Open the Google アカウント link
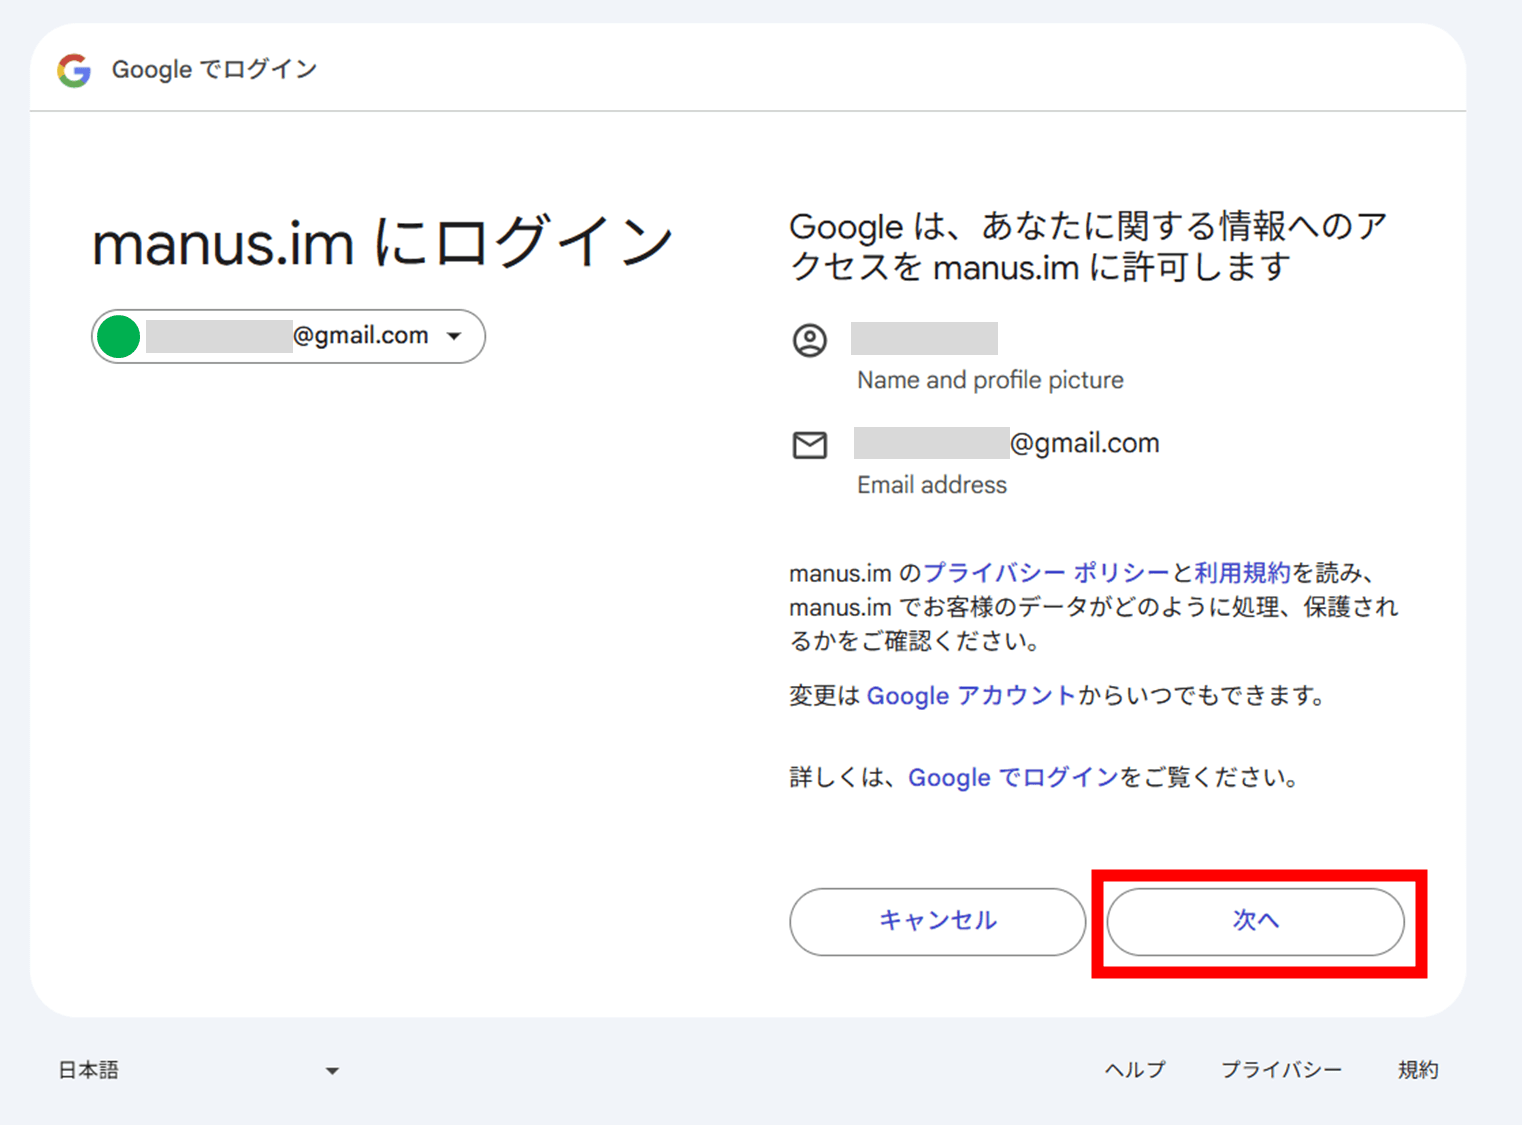Screen dimensions: 1522x1125 (x=971, y=696)
